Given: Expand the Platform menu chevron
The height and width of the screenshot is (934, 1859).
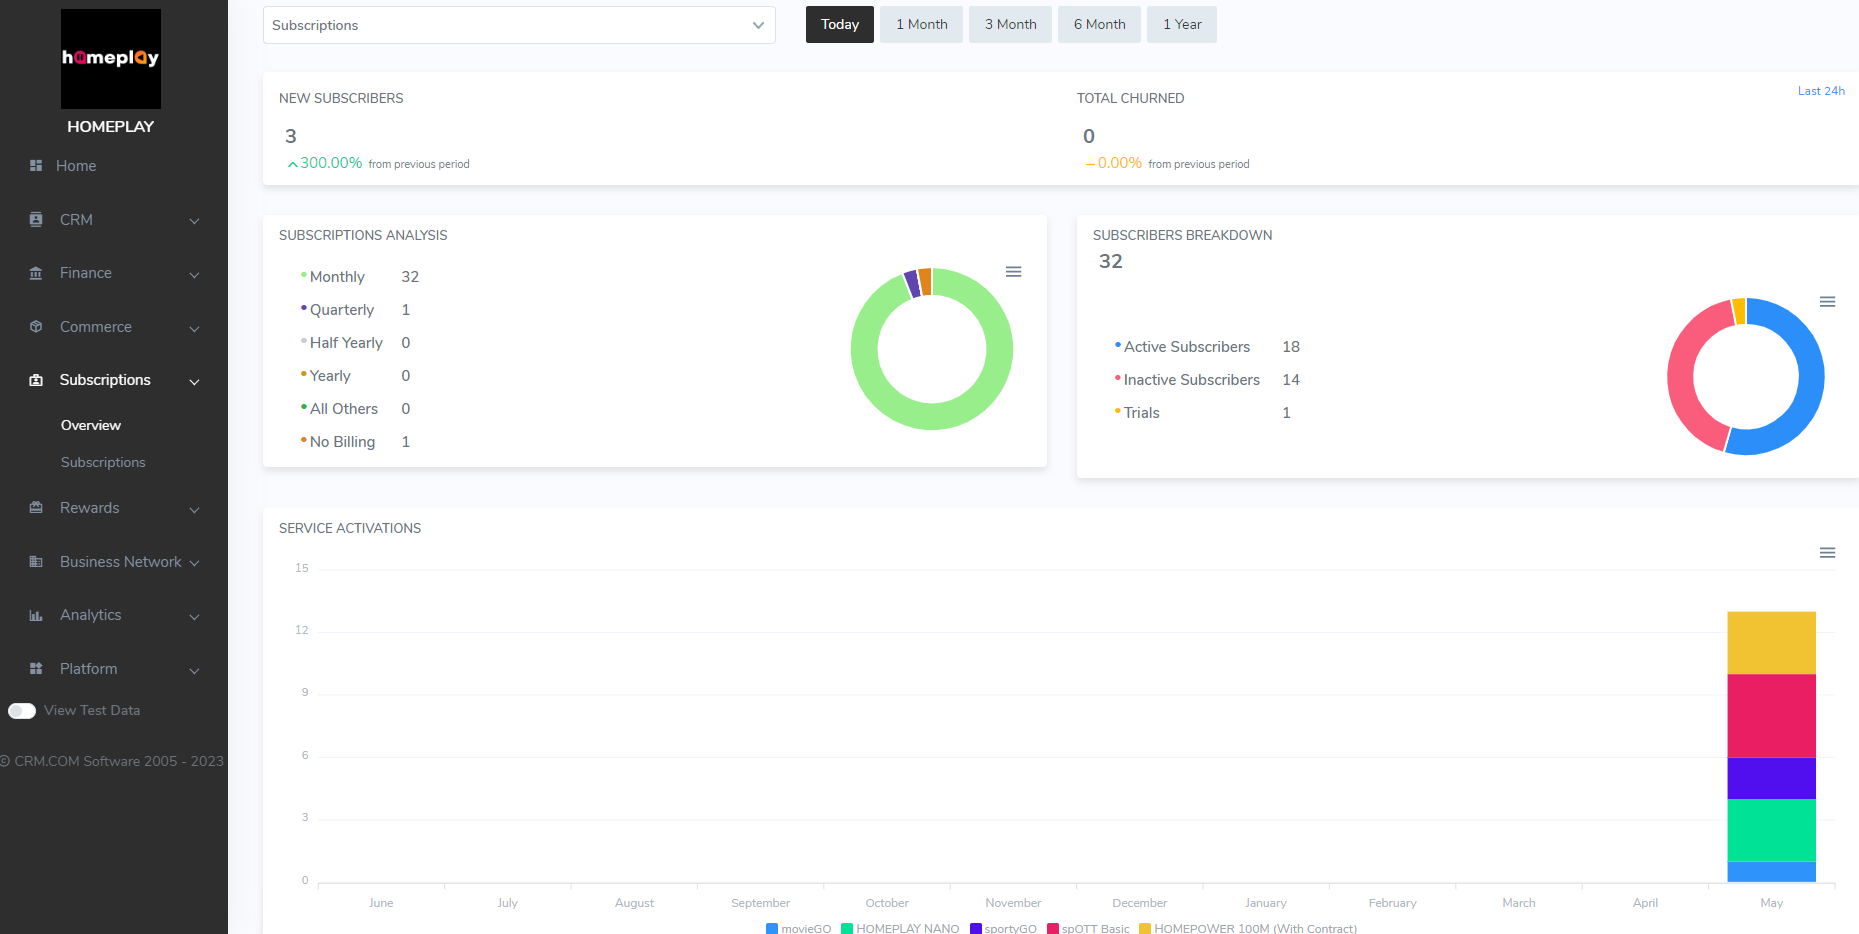Looking at the screenshot, I should click(x=194, y=670).
